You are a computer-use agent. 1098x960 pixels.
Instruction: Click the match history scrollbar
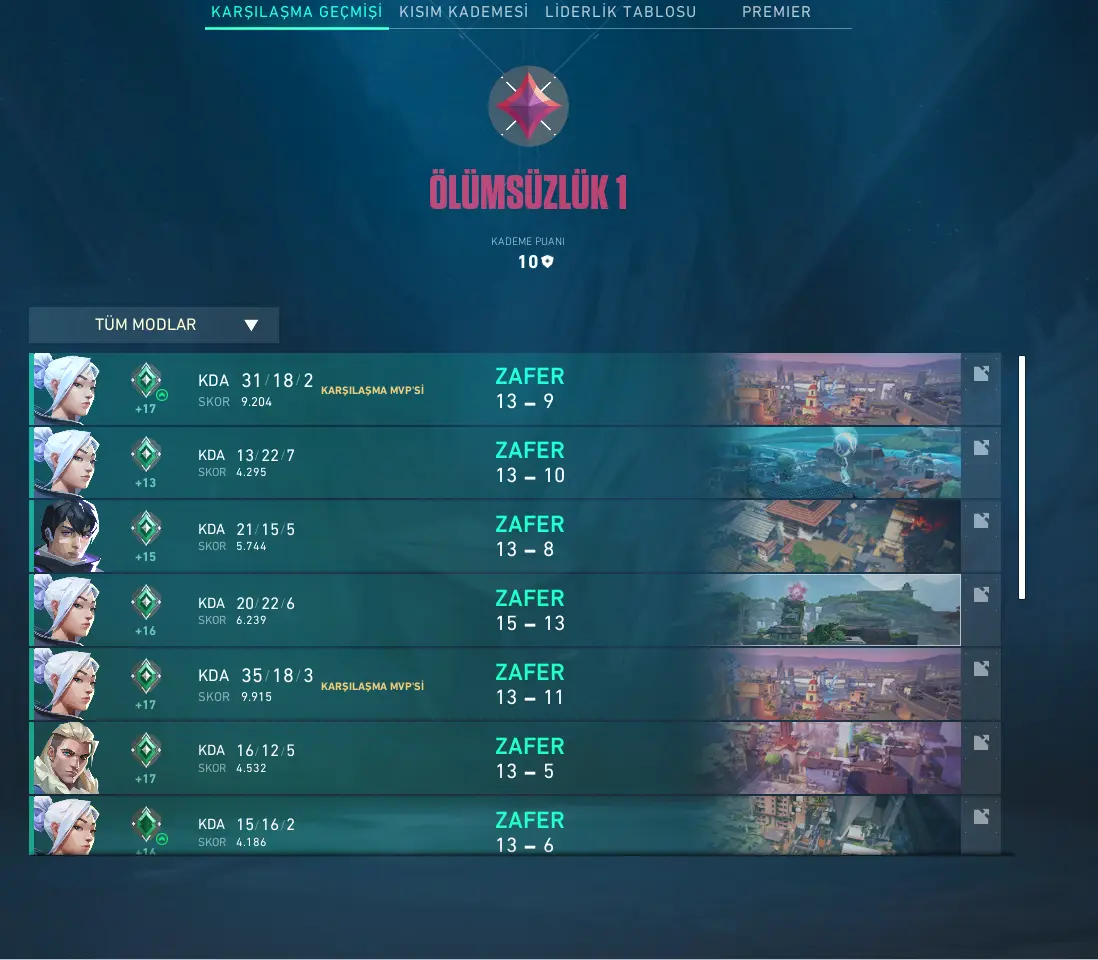(x=1022, y=478)
